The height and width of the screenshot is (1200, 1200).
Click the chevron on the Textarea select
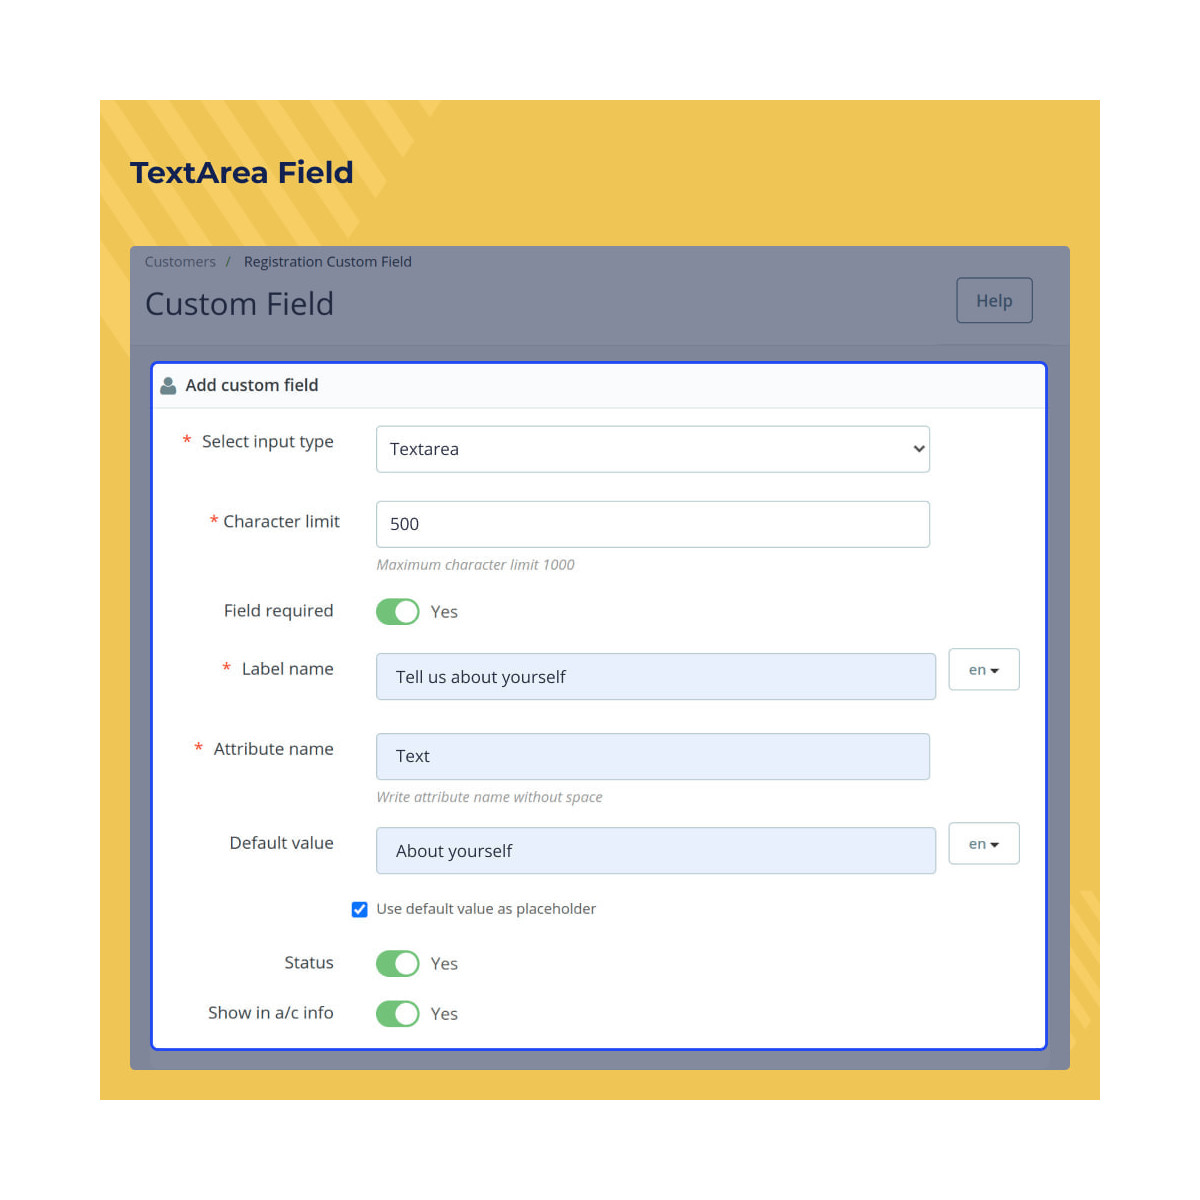[x=918, y=449]
